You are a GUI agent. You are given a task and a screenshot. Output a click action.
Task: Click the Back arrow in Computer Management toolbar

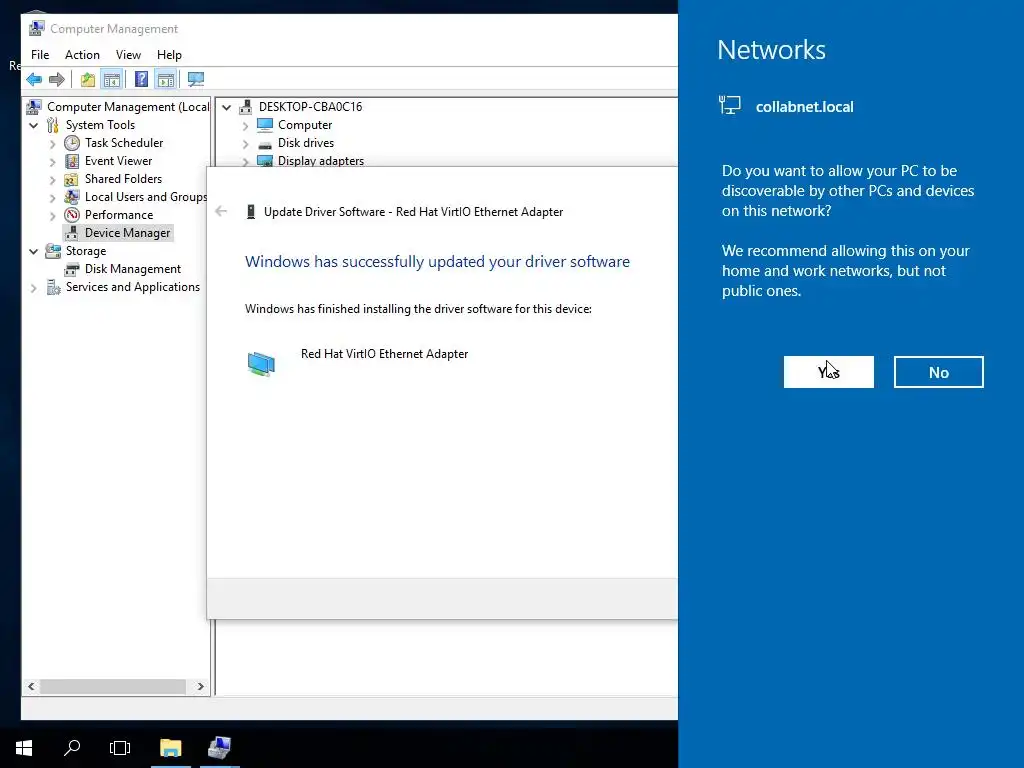pos(34,80)
